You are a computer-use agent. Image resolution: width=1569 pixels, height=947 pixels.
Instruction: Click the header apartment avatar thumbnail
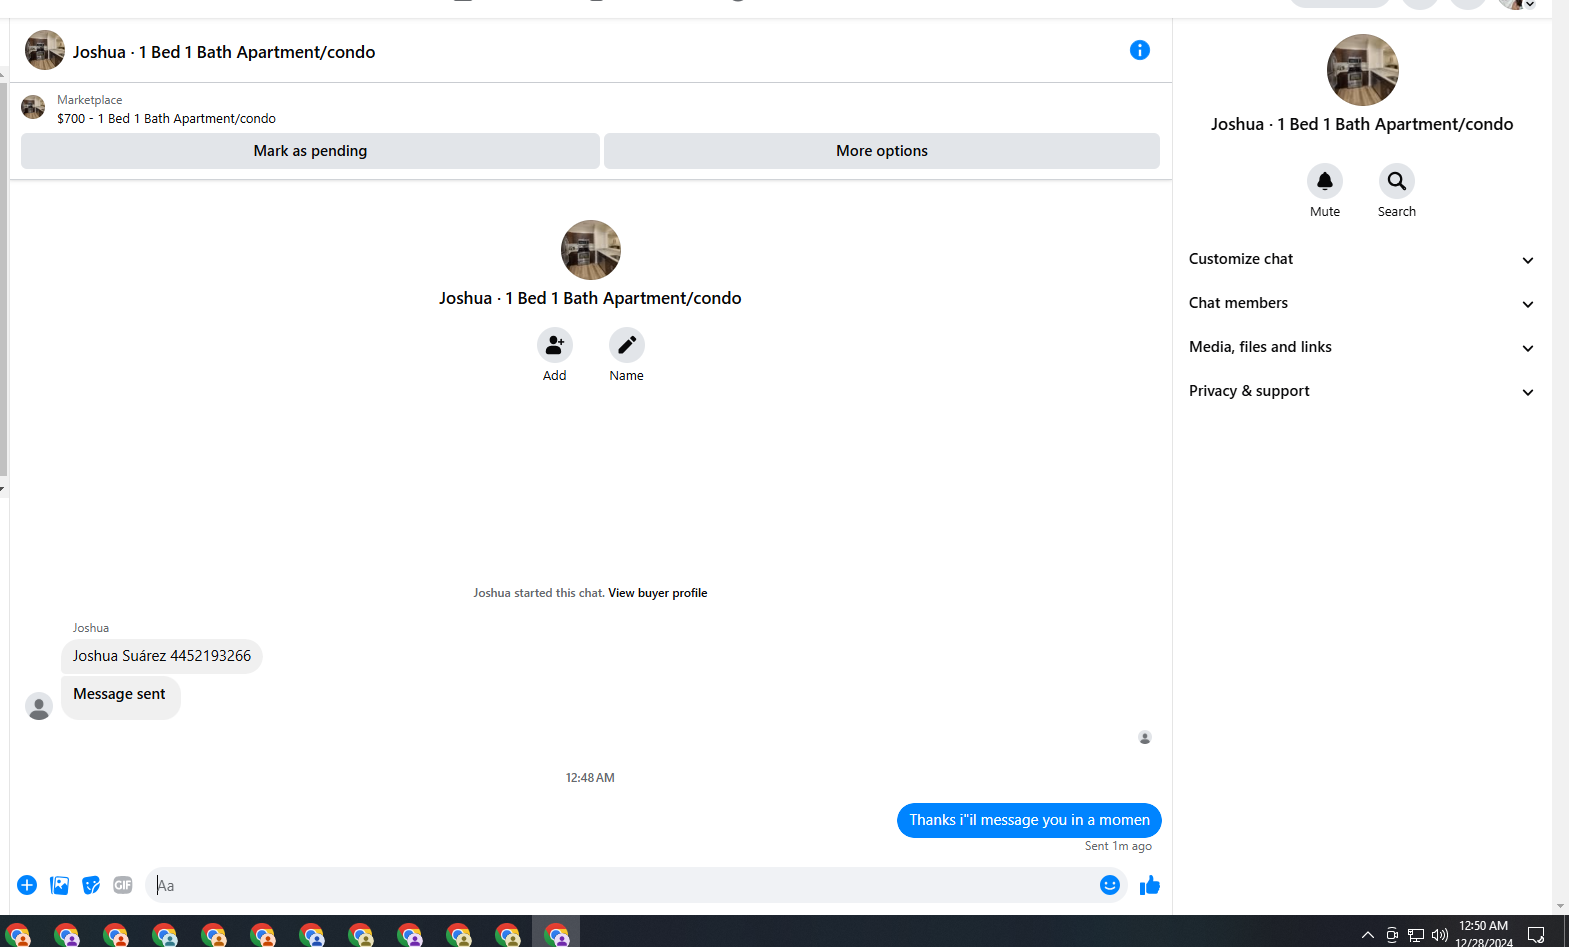(x=45, y=50)
